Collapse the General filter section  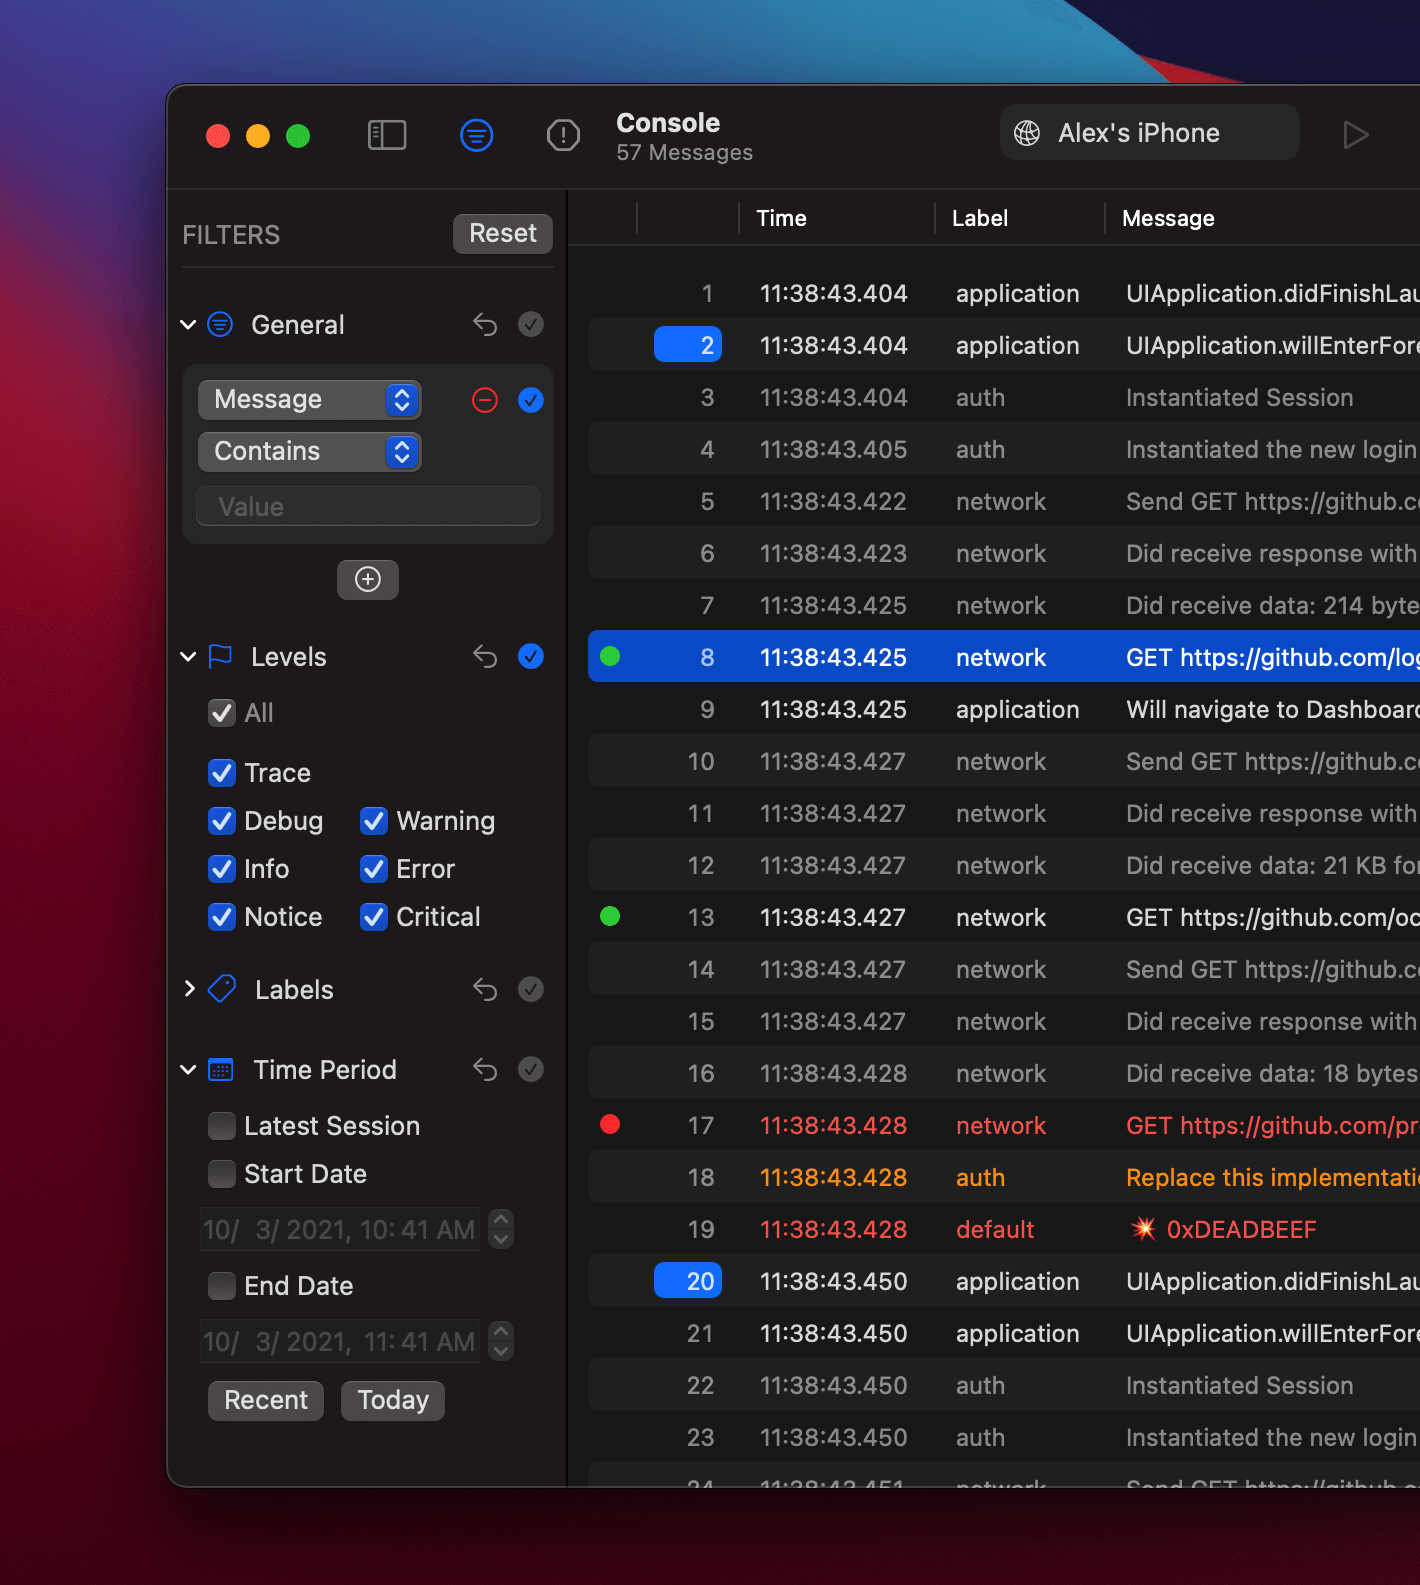(188, 325)
